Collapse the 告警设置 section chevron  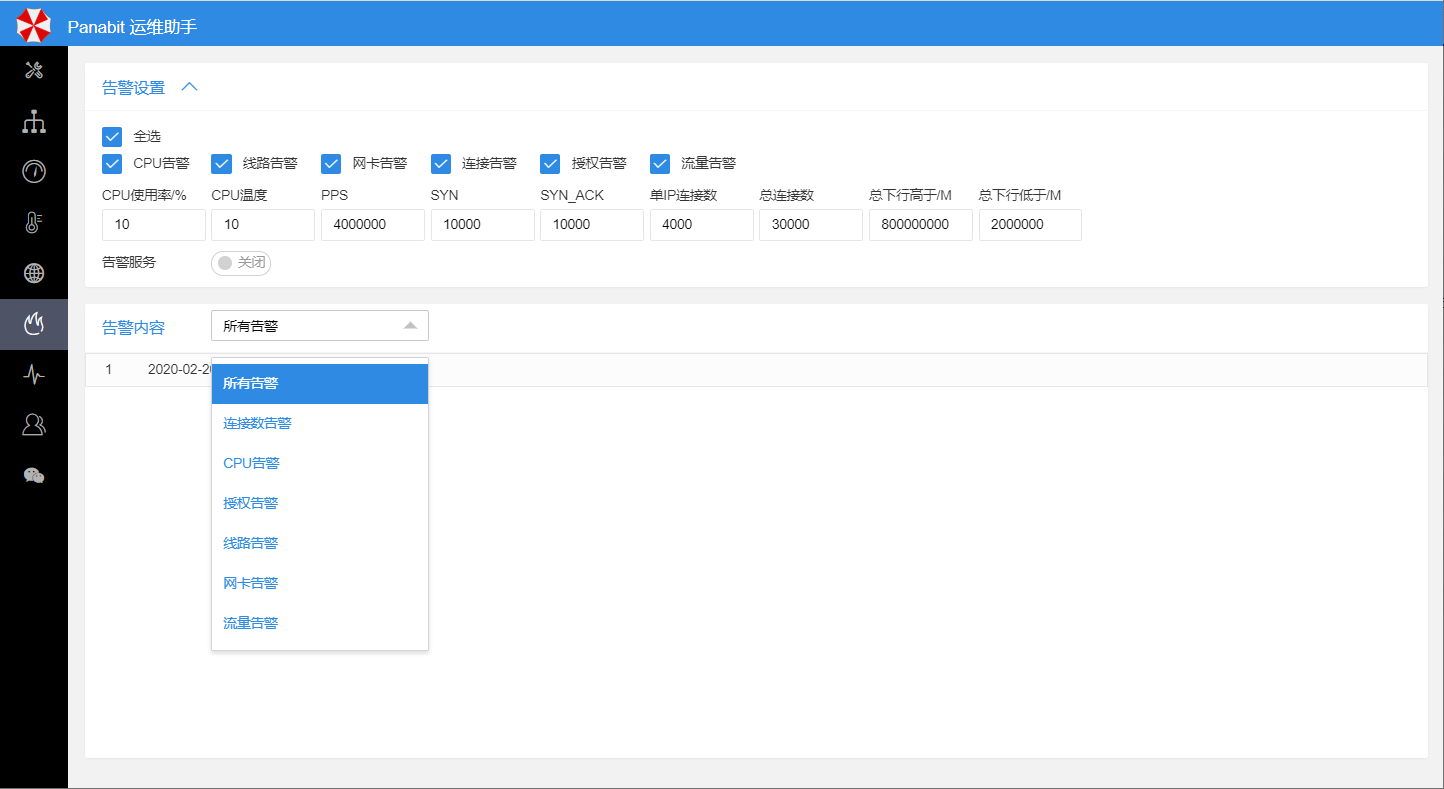coord(189,87)
